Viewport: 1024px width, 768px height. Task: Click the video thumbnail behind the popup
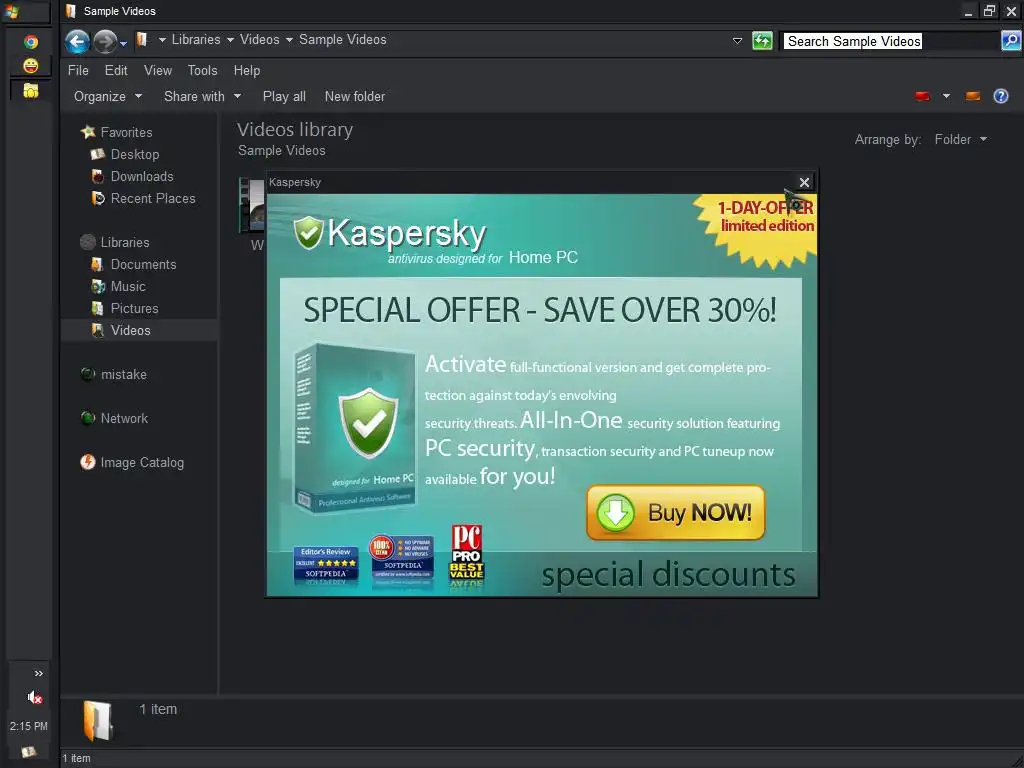point(252,205)
